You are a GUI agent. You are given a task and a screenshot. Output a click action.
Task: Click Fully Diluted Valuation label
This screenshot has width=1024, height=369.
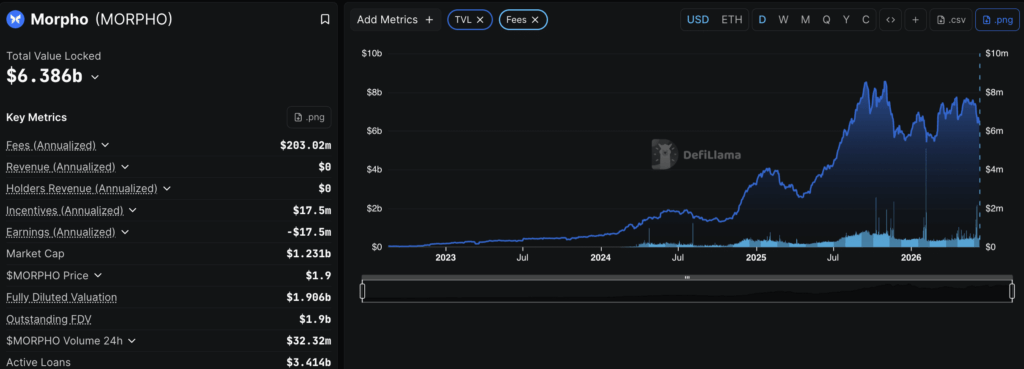(x=61, y=297)
